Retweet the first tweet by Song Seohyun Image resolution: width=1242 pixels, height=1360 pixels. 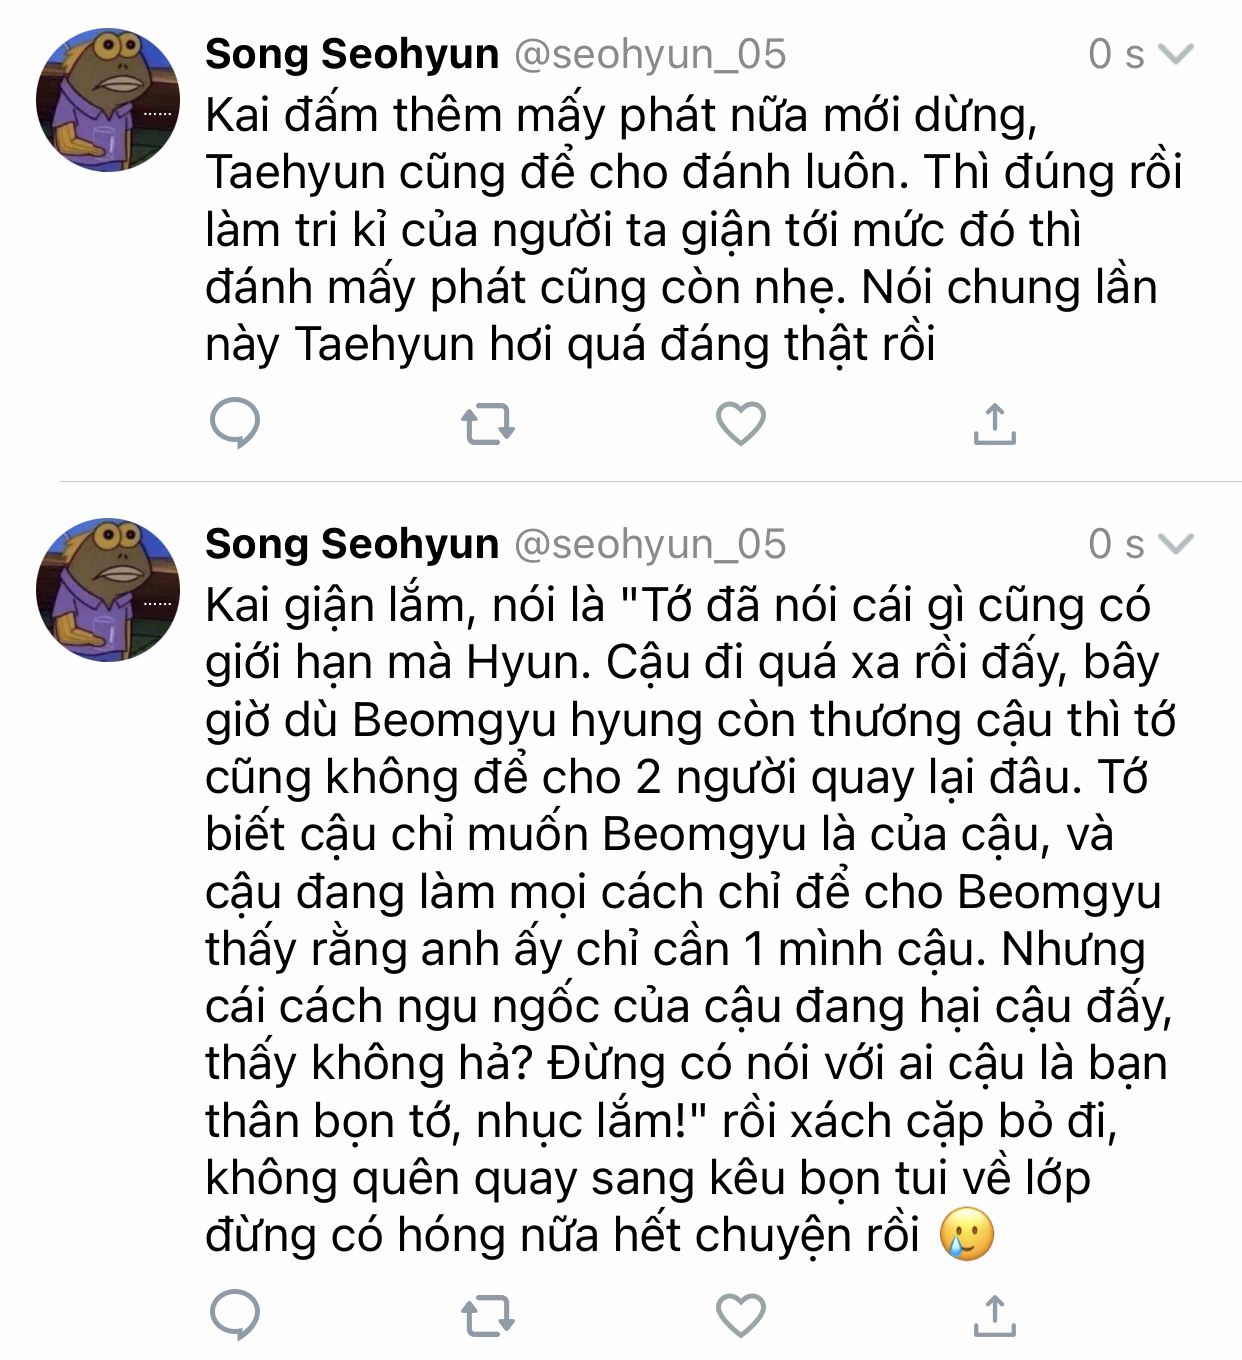pos(488,424)
